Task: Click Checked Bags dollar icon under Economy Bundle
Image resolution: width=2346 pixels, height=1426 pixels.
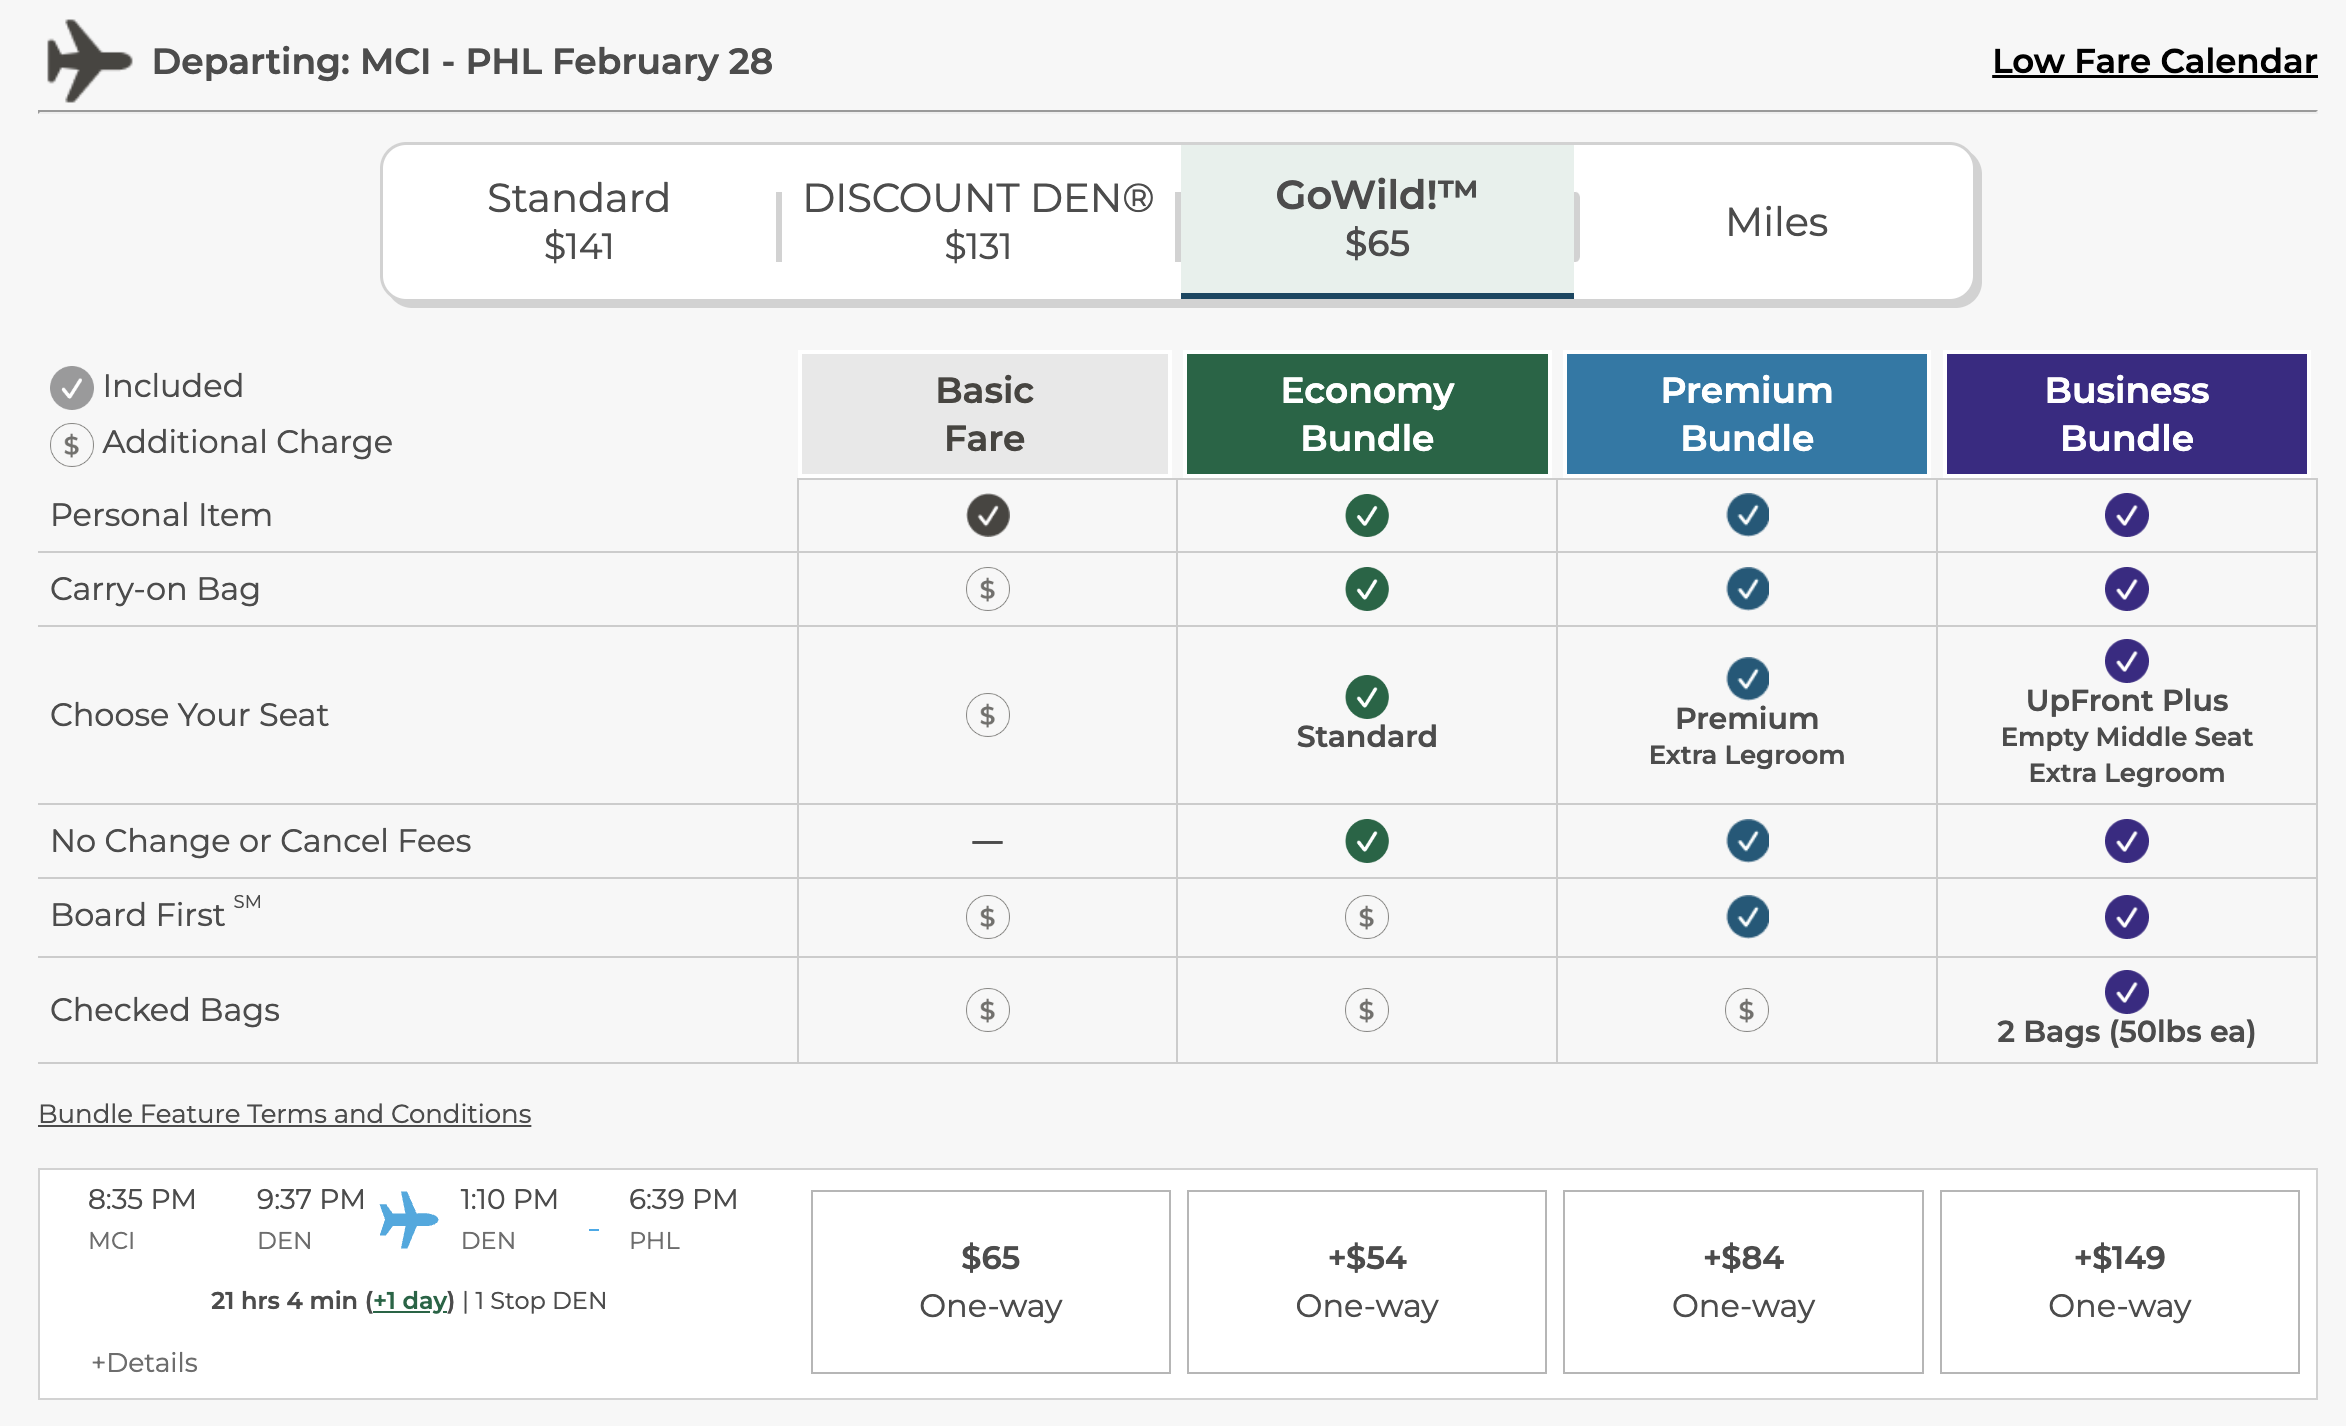Action: click(x=1367, y=1010)
